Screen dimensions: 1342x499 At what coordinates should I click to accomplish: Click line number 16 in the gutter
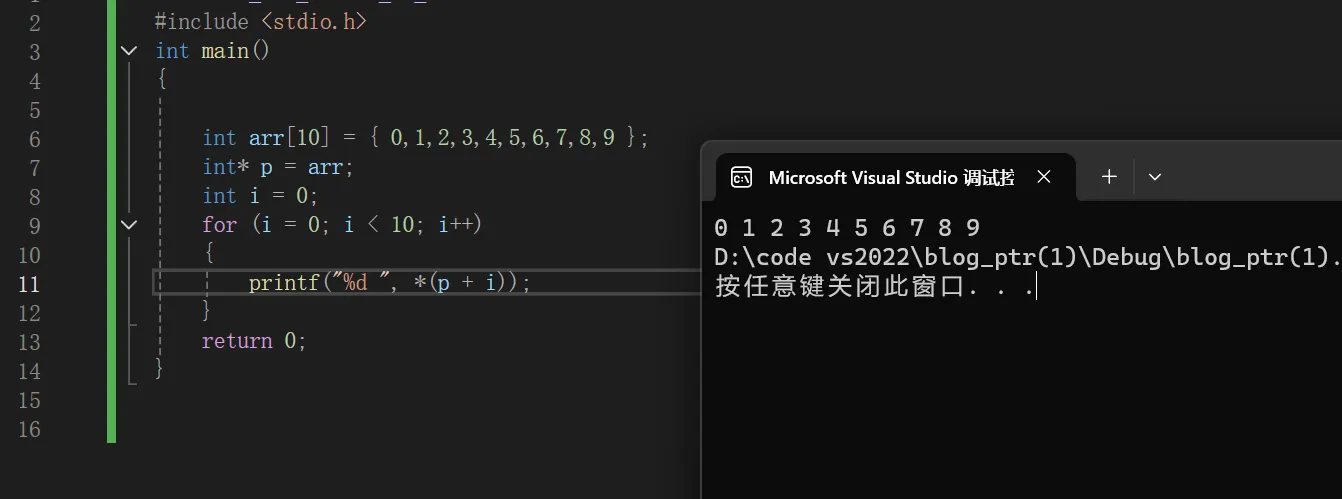coord(29,429)
